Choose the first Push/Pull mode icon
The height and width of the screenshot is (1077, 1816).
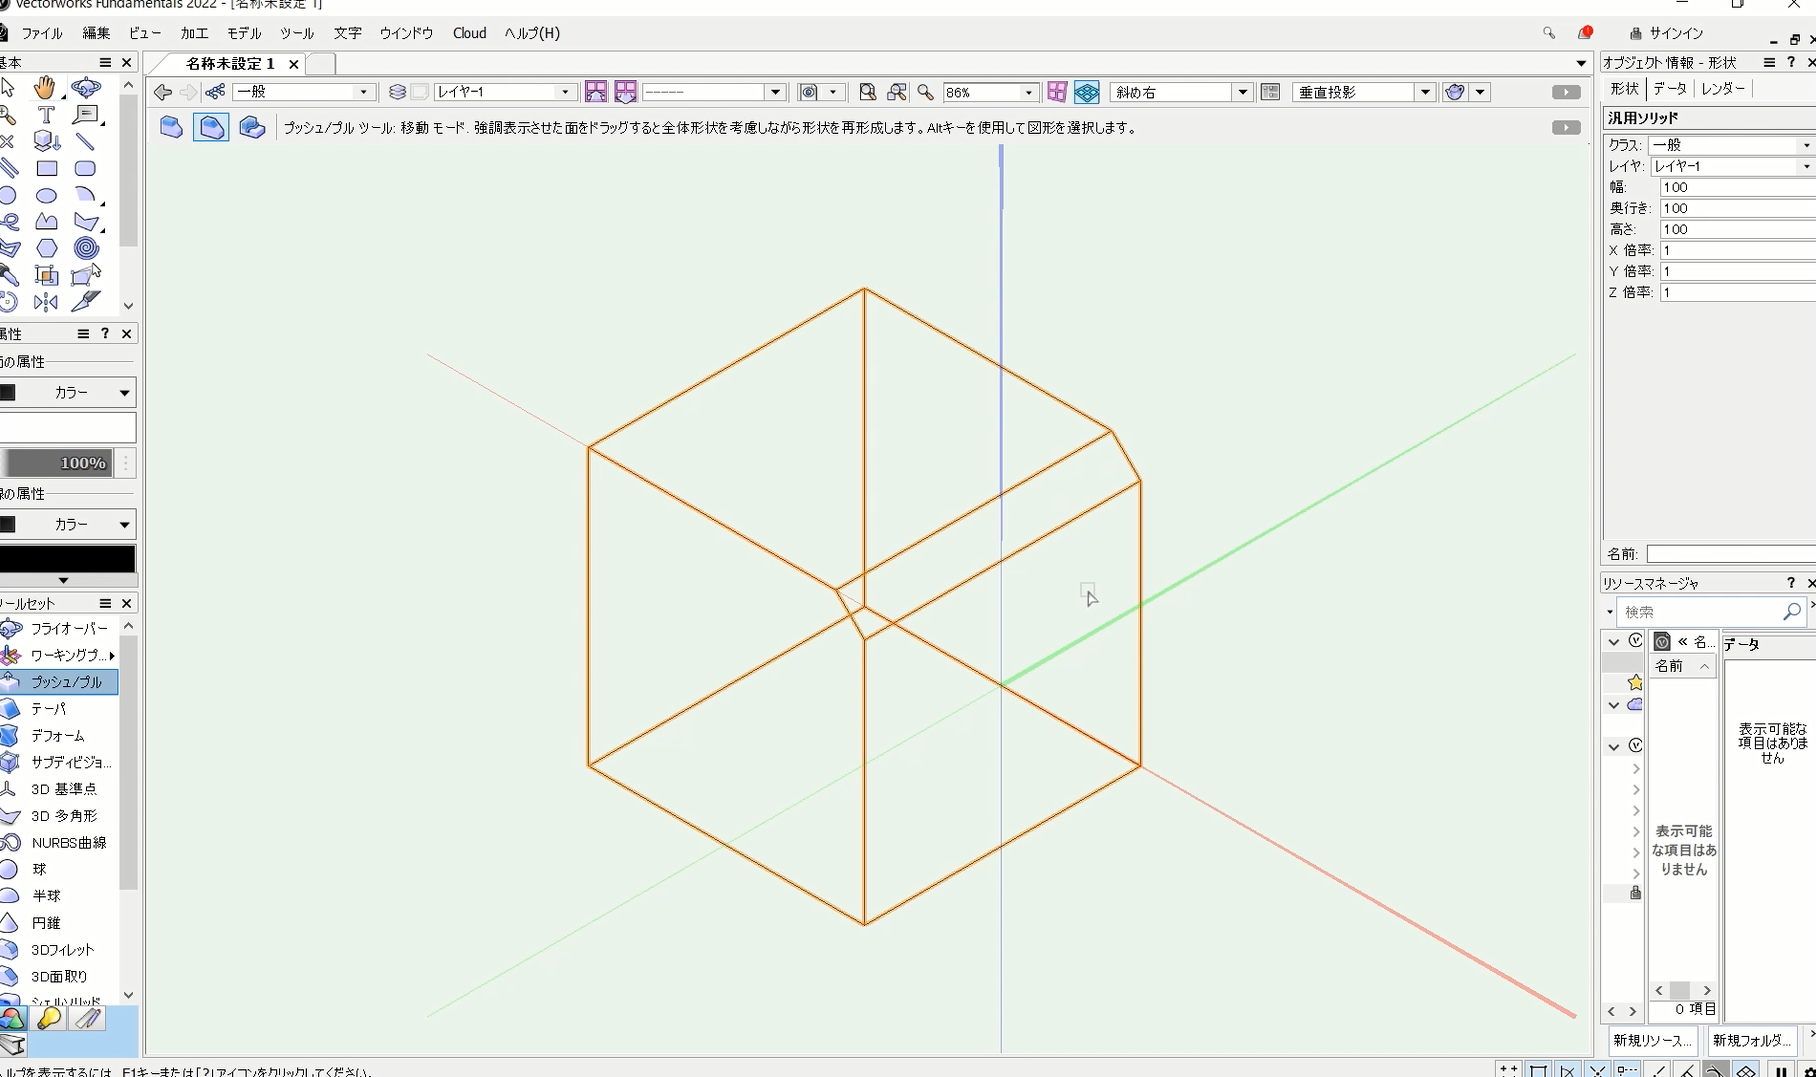point(171,128)
